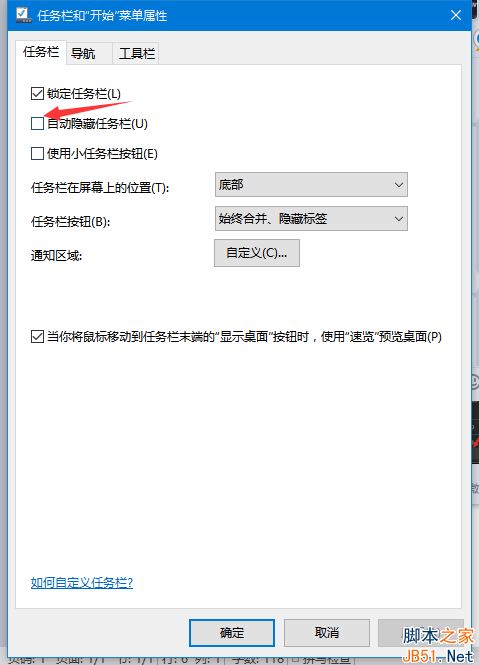Click the taskbar properties icon in the title bar

23,15
